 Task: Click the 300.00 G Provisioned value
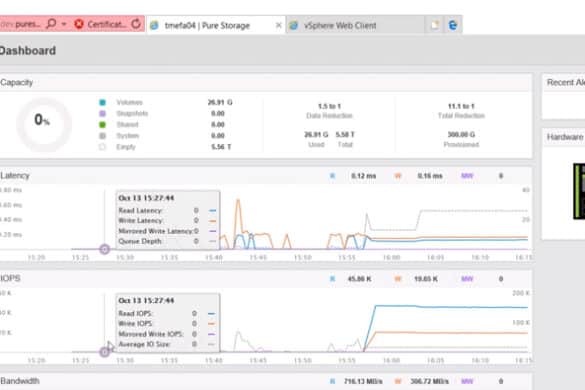point(461,134)
